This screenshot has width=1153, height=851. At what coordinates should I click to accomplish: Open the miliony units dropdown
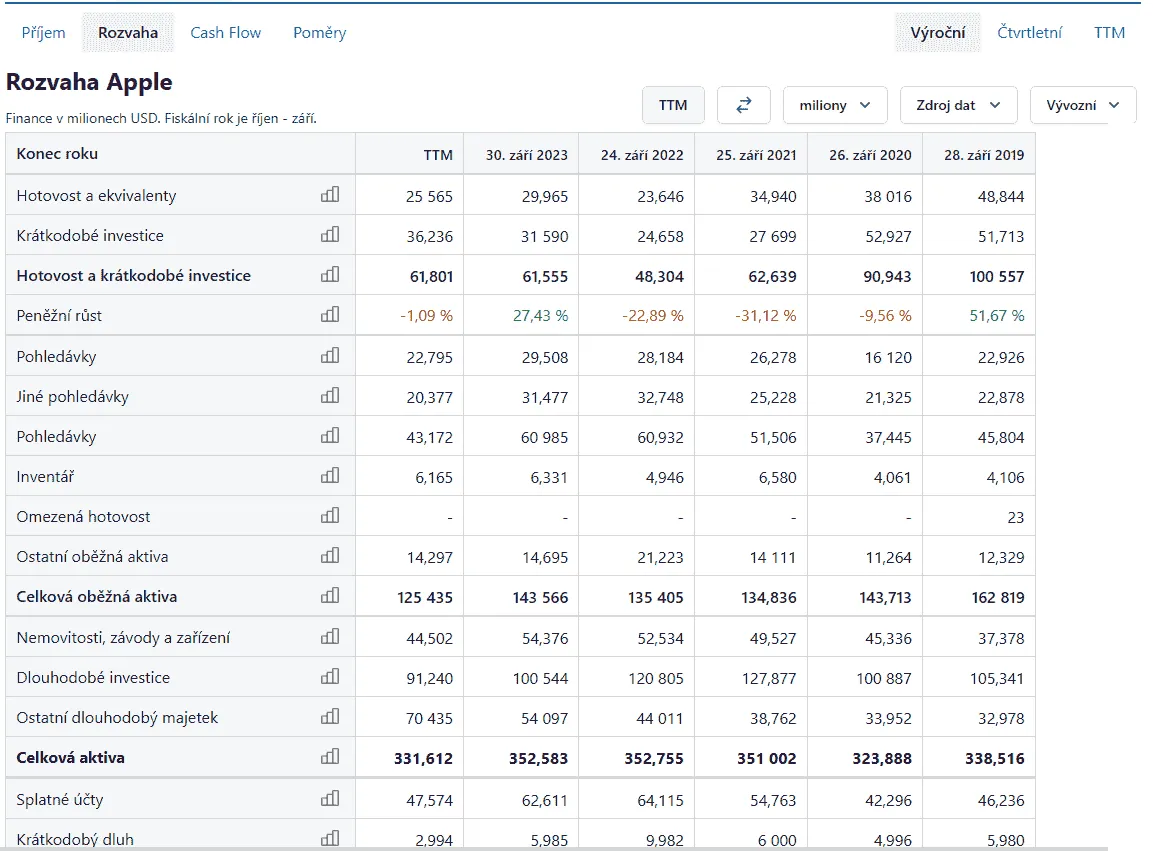coord(835,105)
